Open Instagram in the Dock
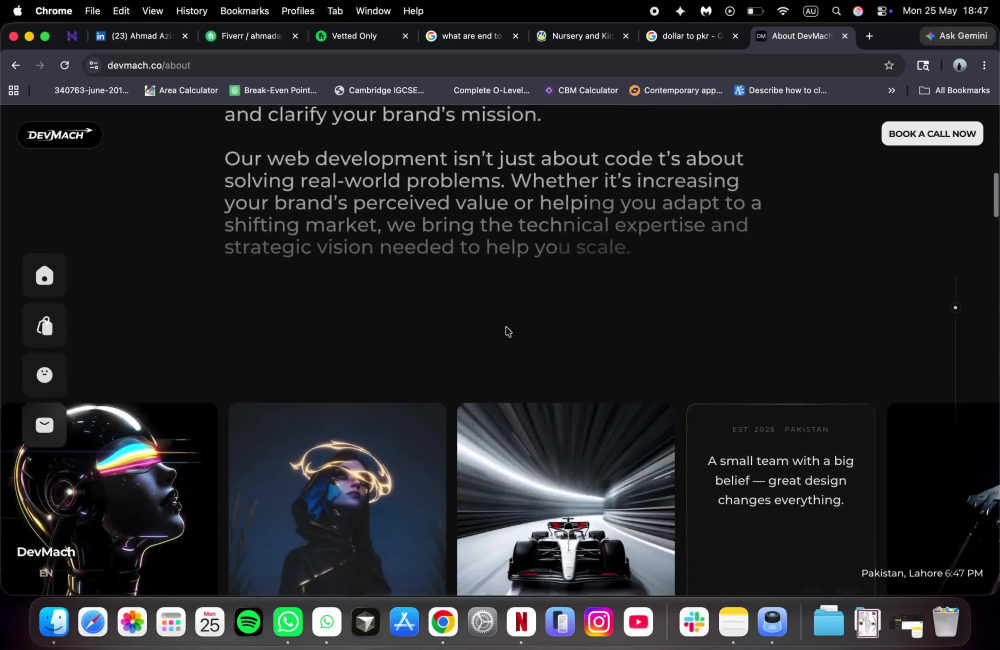1000x650 pixels. [599, 622]
